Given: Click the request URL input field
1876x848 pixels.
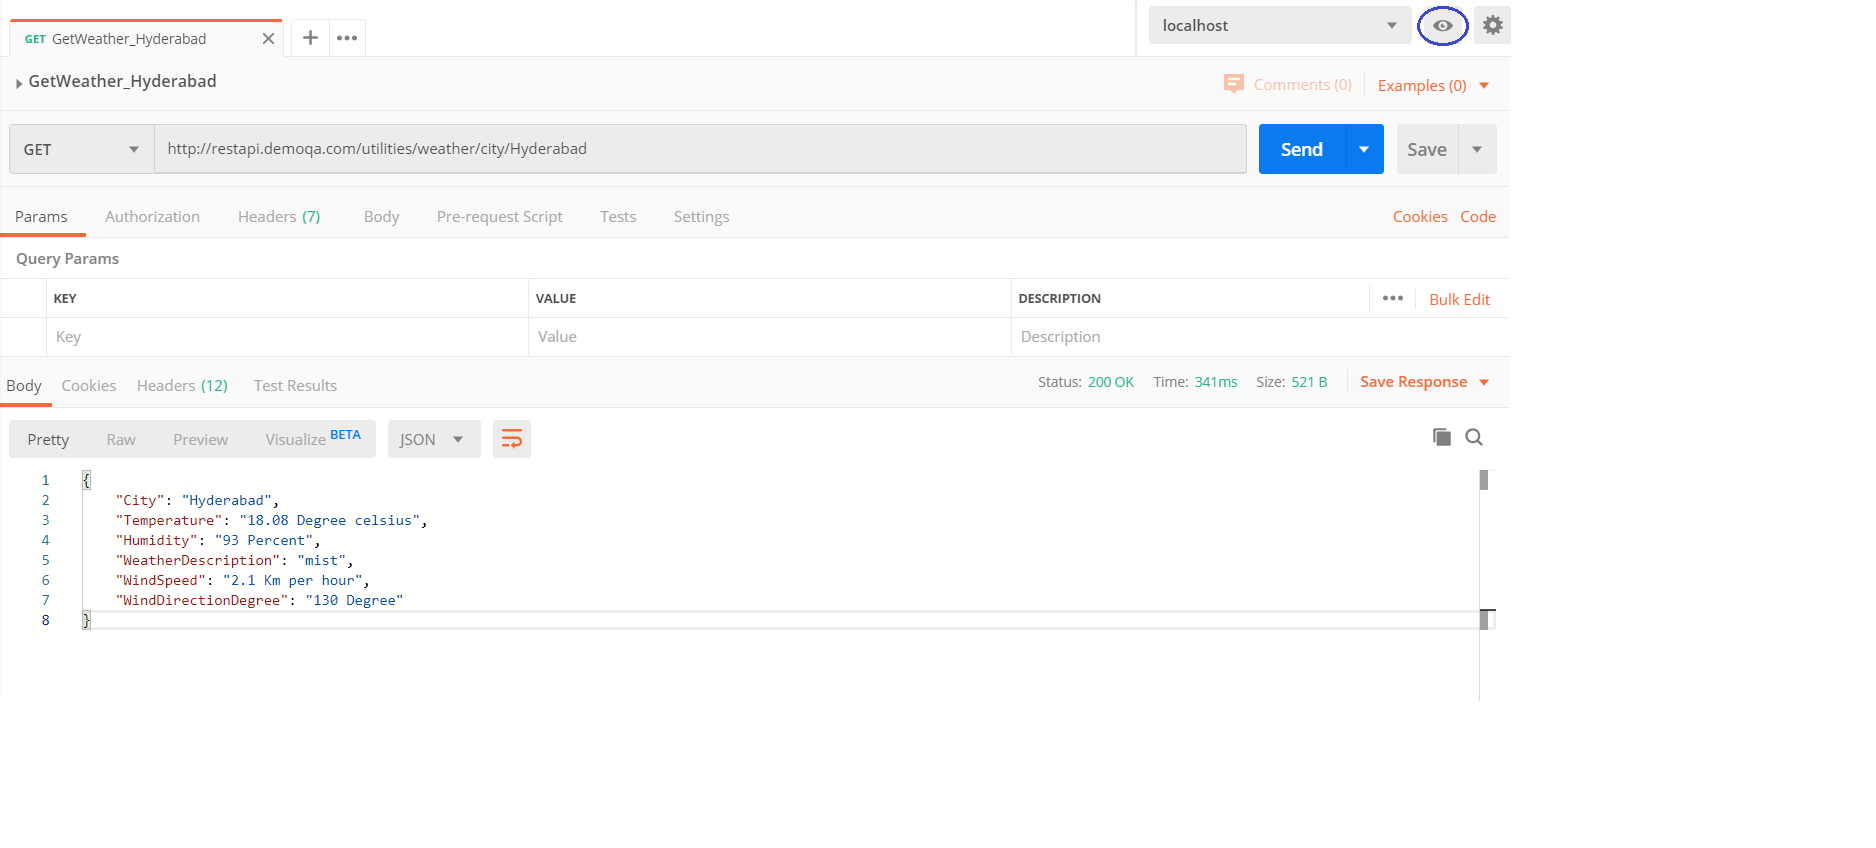Looking at the screenshot, I should (x=700, y=149).
